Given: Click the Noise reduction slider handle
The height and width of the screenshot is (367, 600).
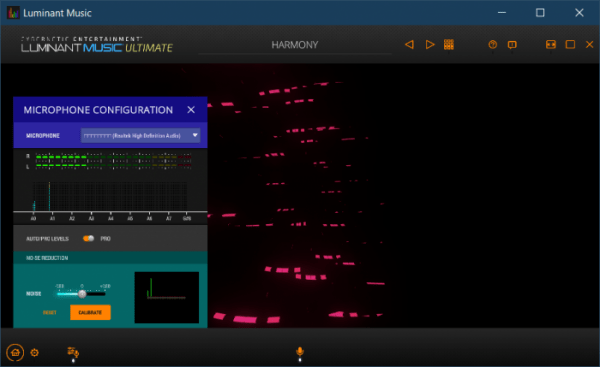Looking at the screenshot, I should click(x=82, y=294).
